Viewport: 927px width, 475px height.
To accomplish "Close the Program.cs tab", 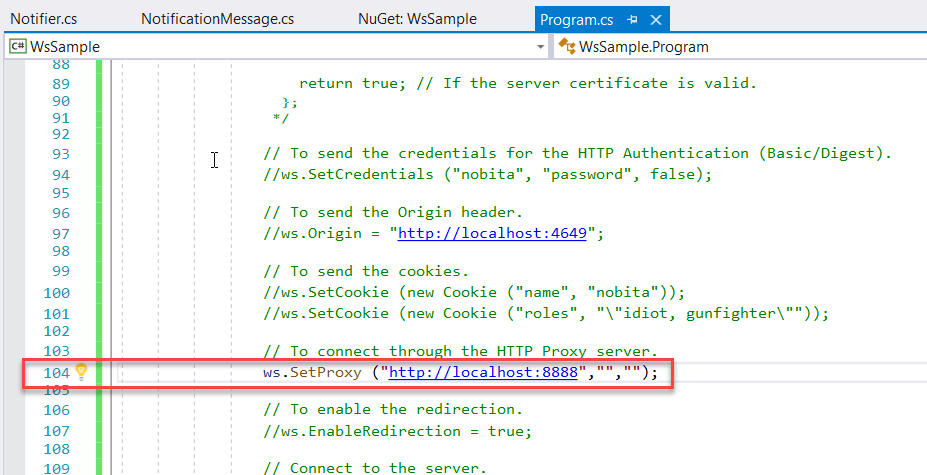I will (656, 20).
